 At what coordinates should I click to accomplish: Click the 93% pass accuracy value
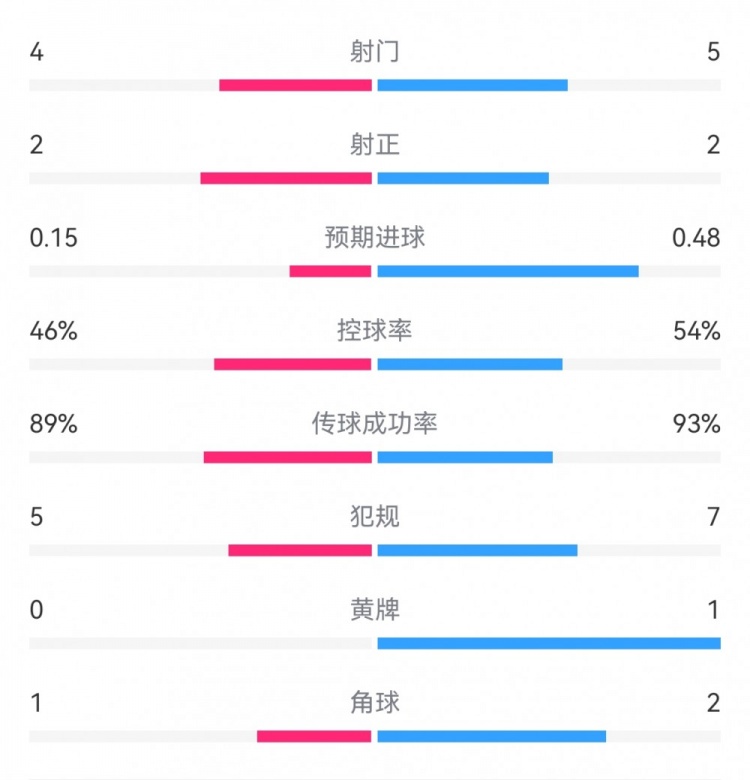697,424
